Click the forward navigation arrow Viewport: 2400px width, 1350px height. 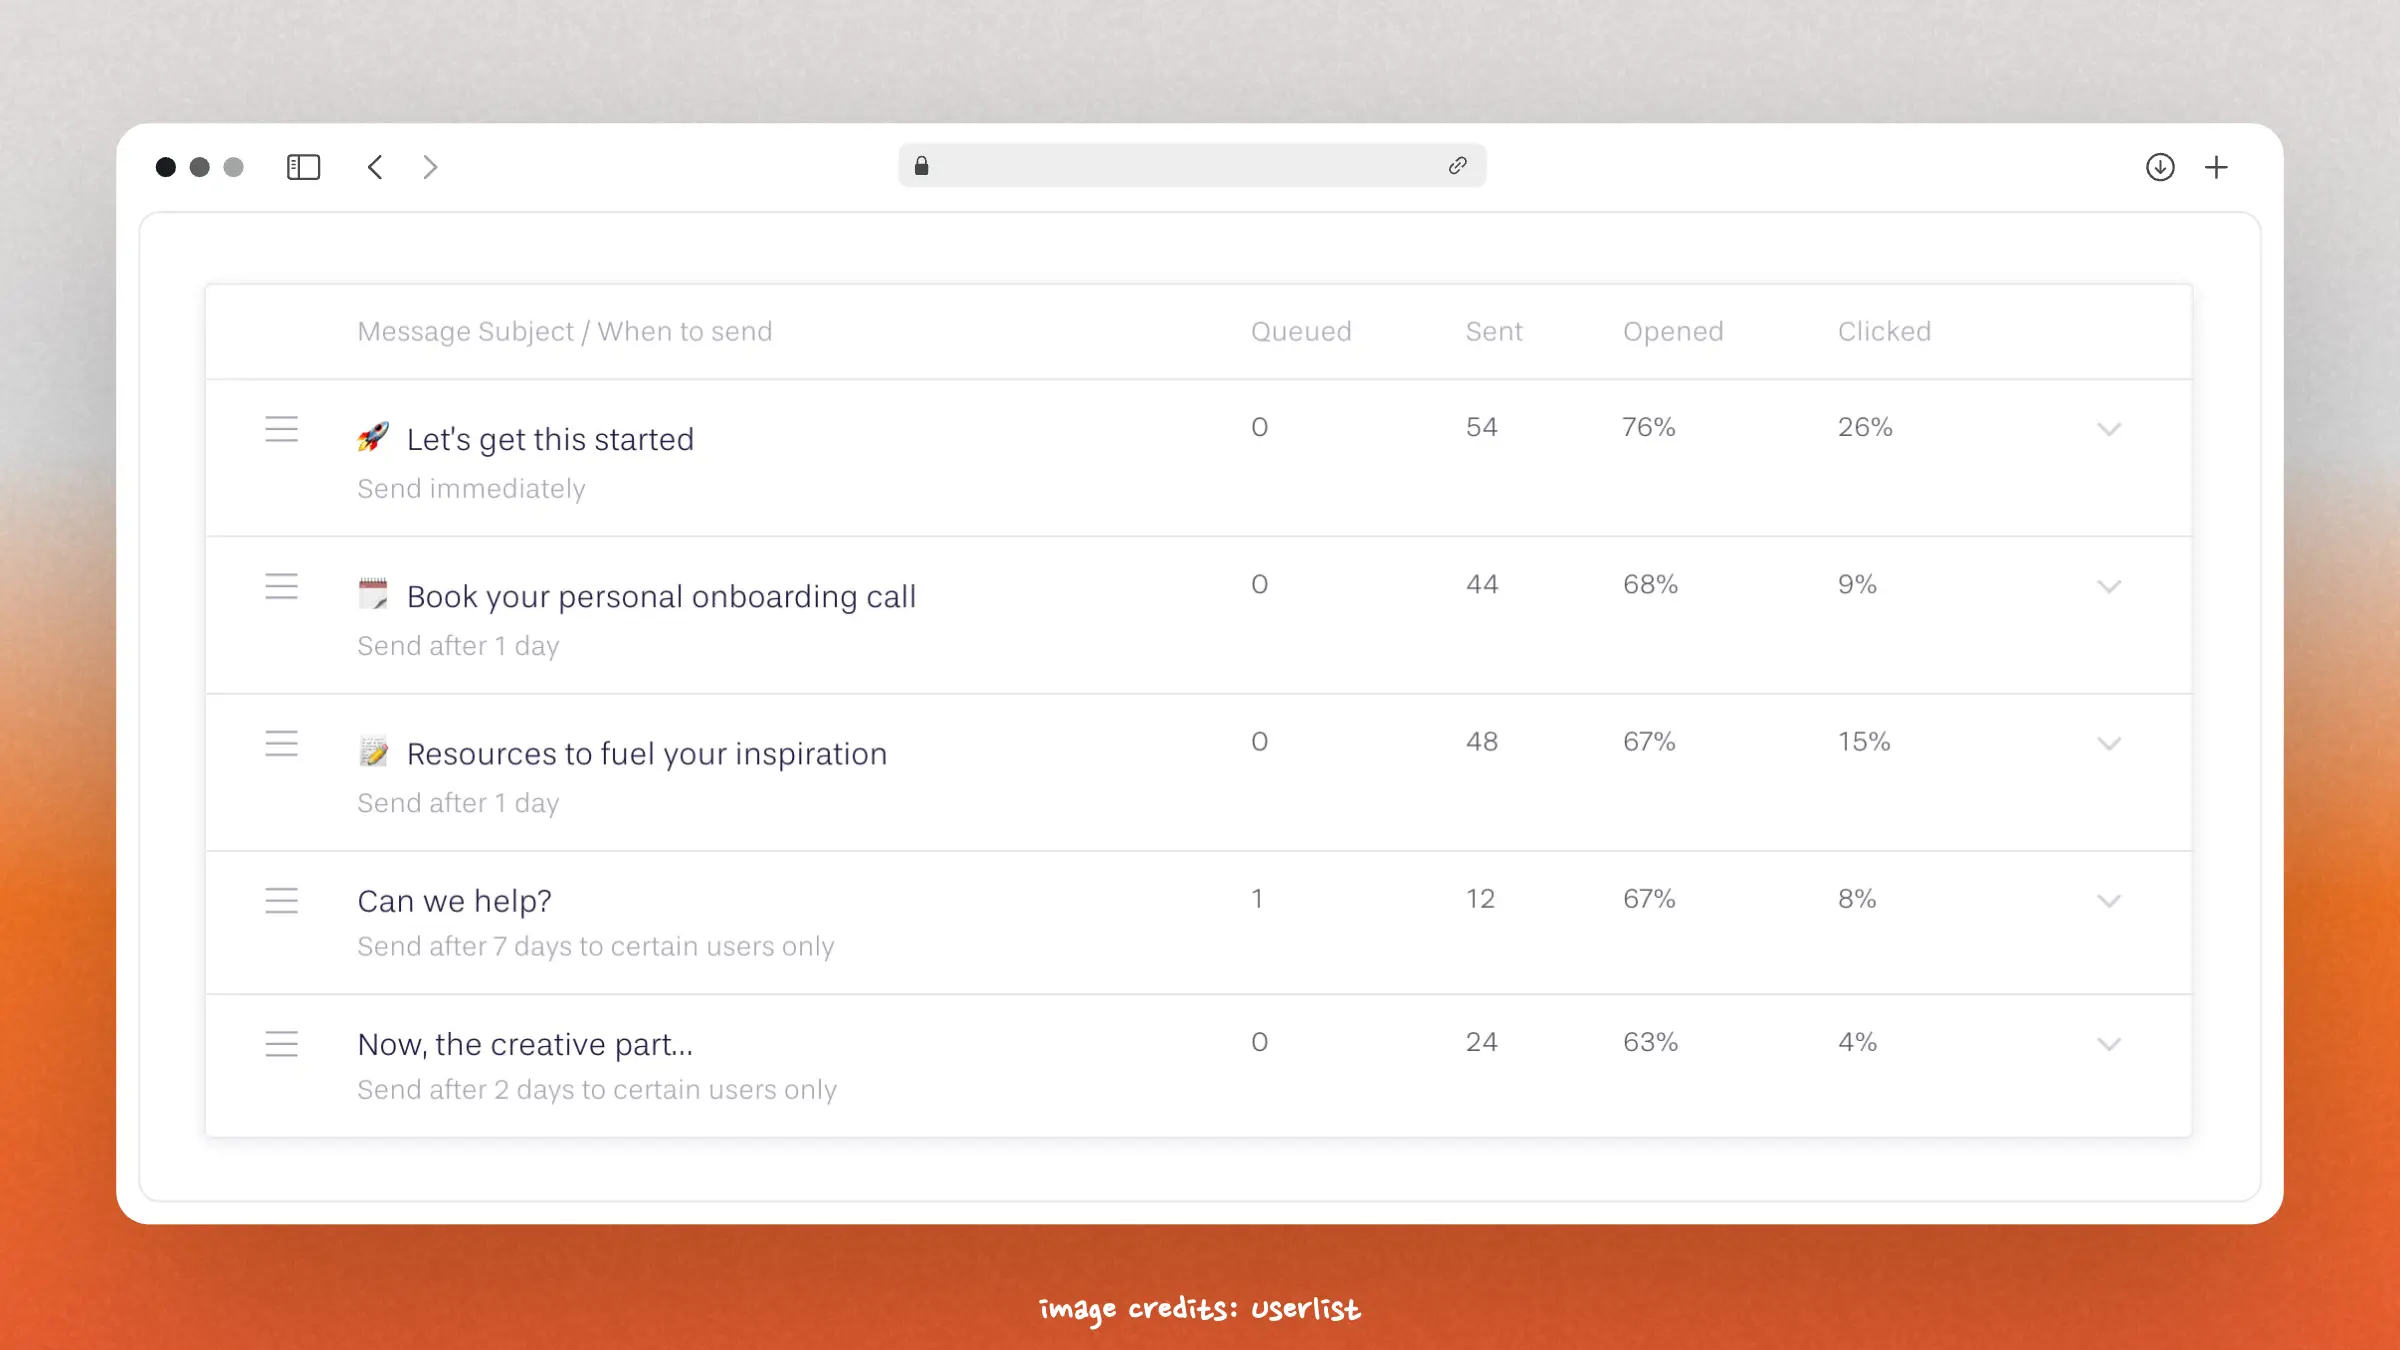point(429,166)
